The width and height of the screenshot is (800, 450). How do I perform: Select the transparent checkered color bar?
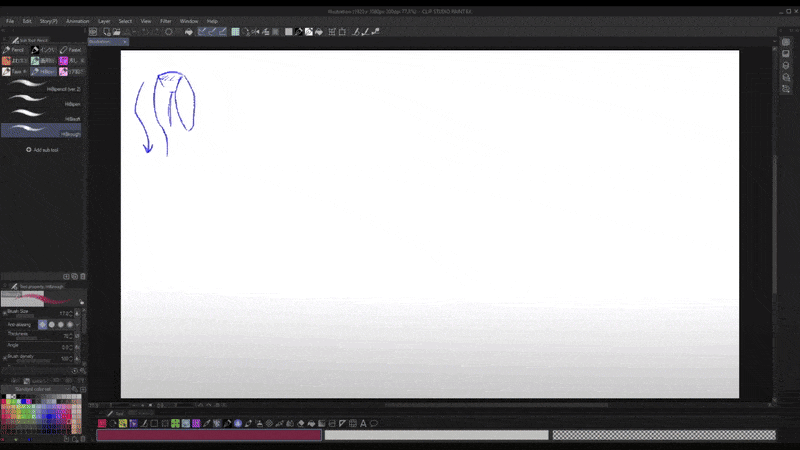click(x=664, y=435)
